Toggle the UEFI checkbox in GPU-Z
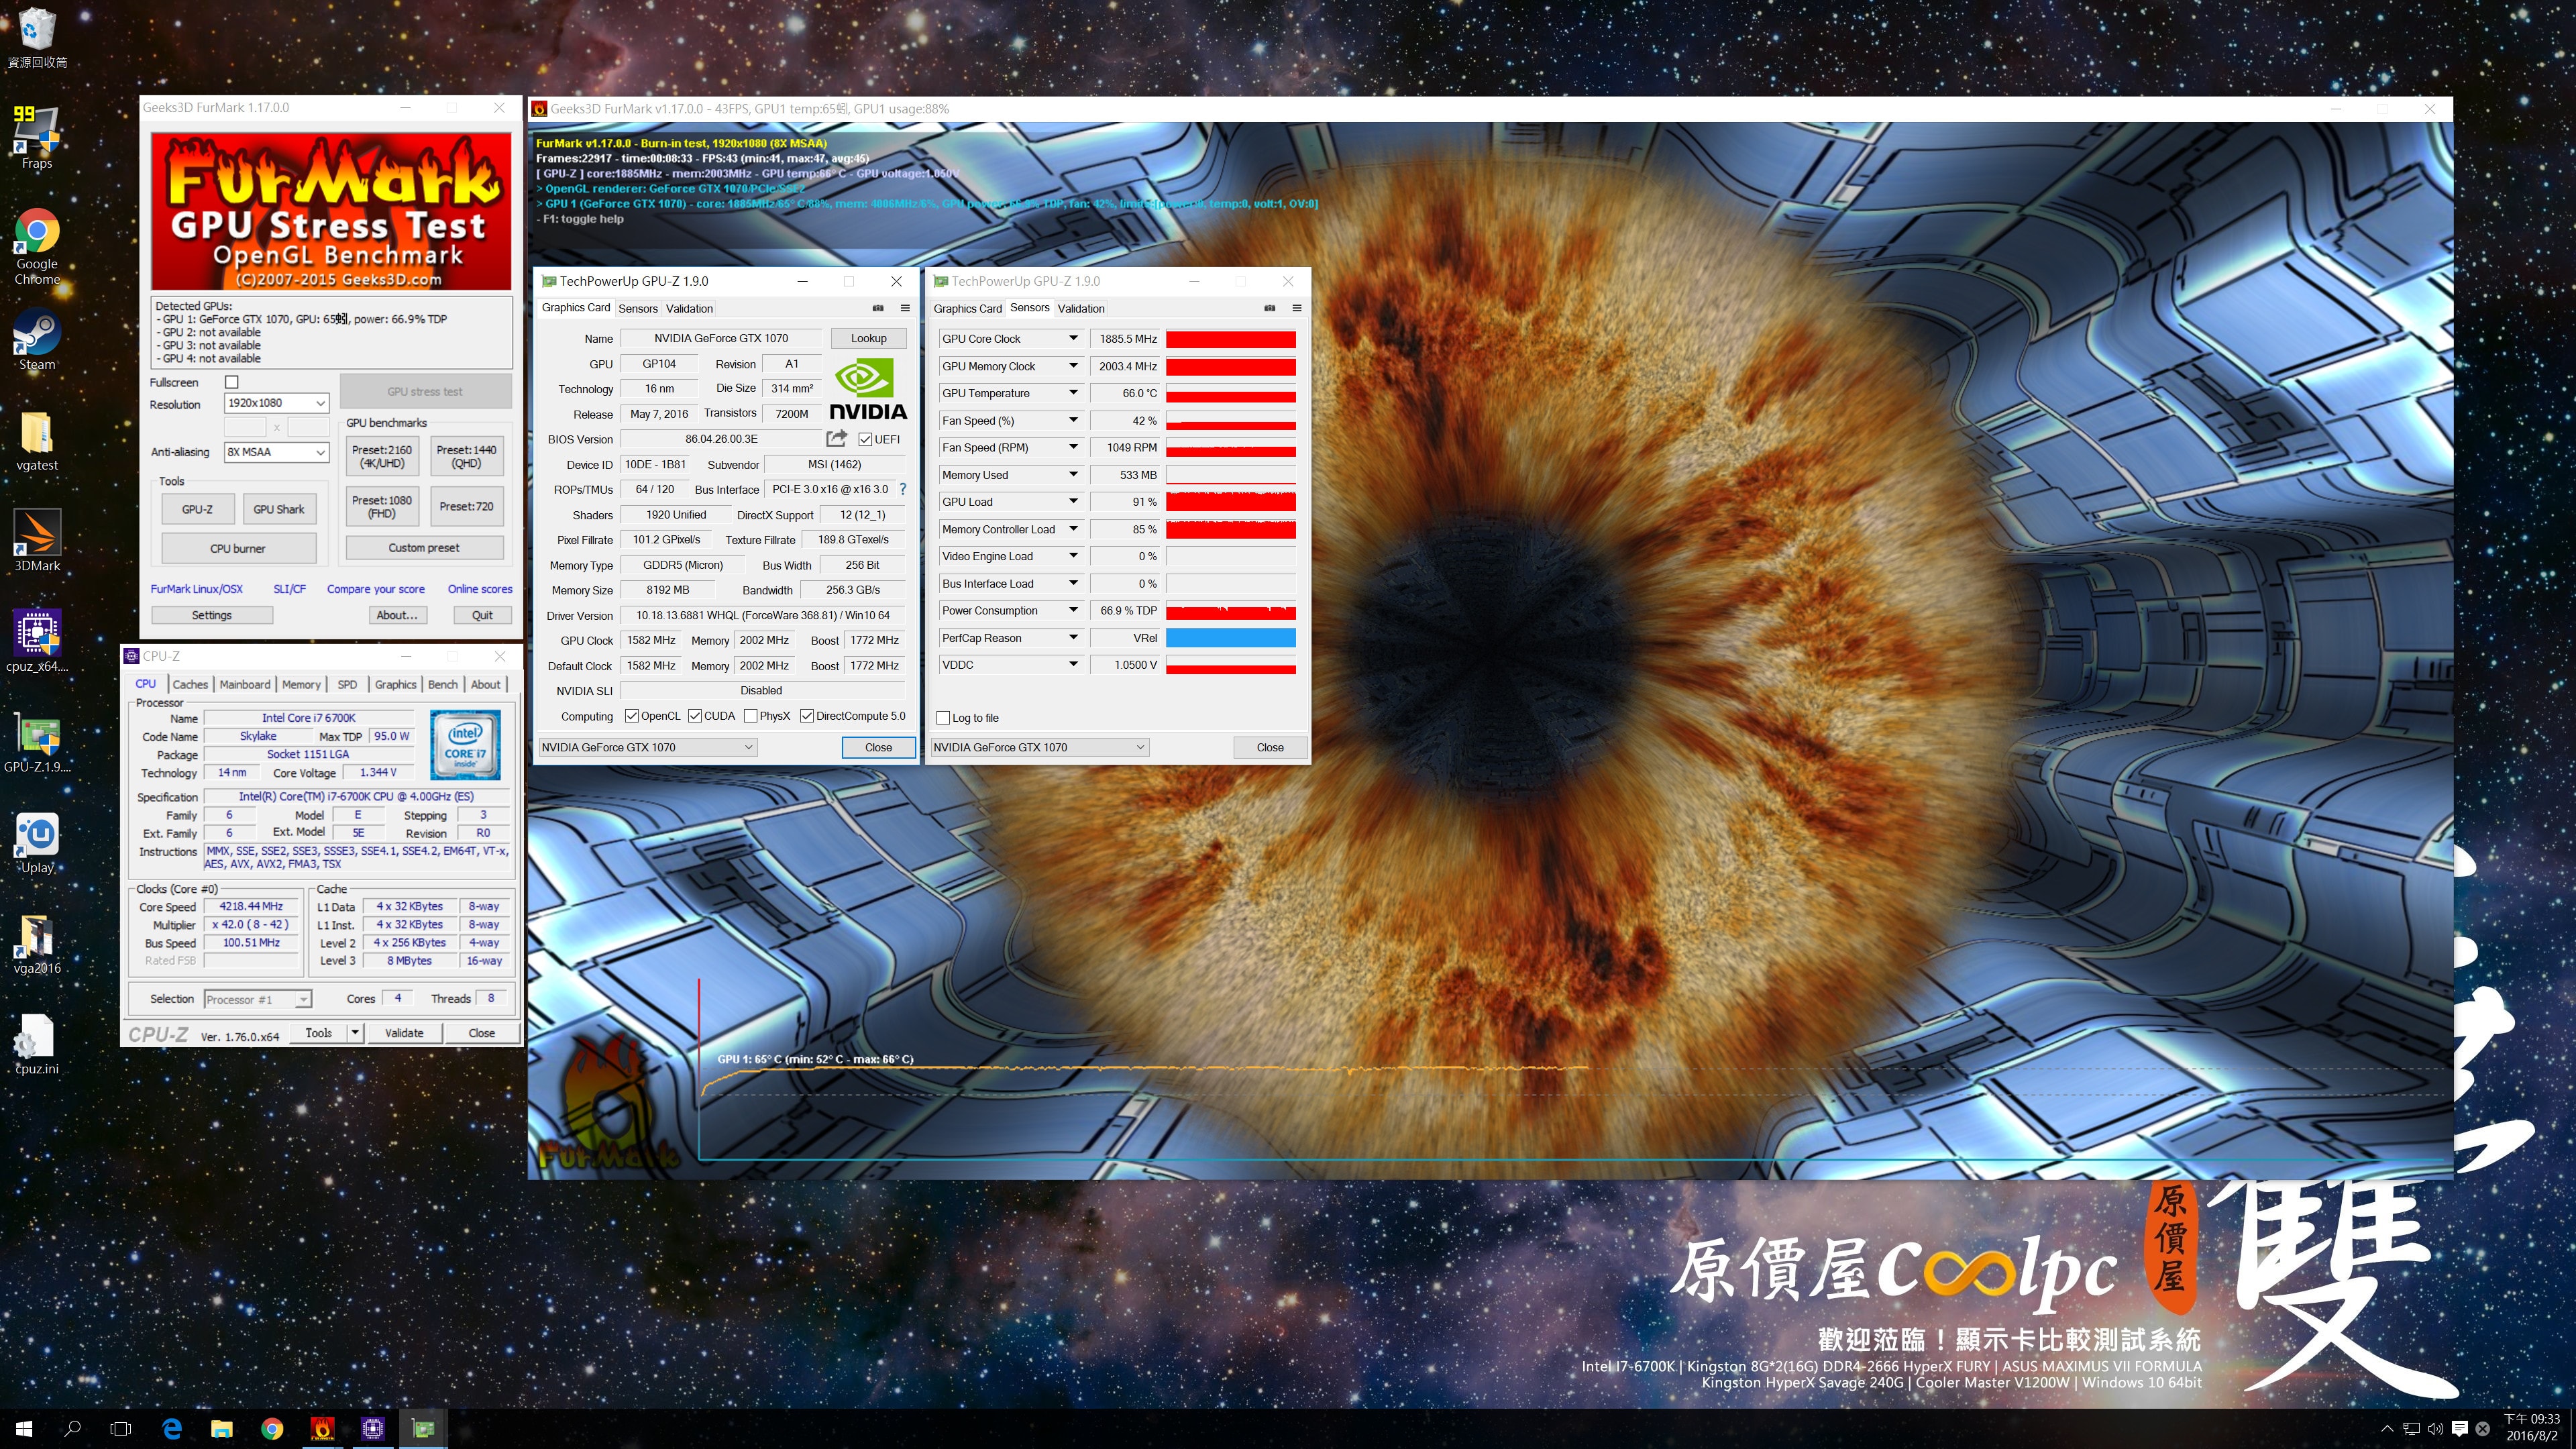Viewport: 2576px width, 1449px height. pyautogui.click(x=865, y=439)
